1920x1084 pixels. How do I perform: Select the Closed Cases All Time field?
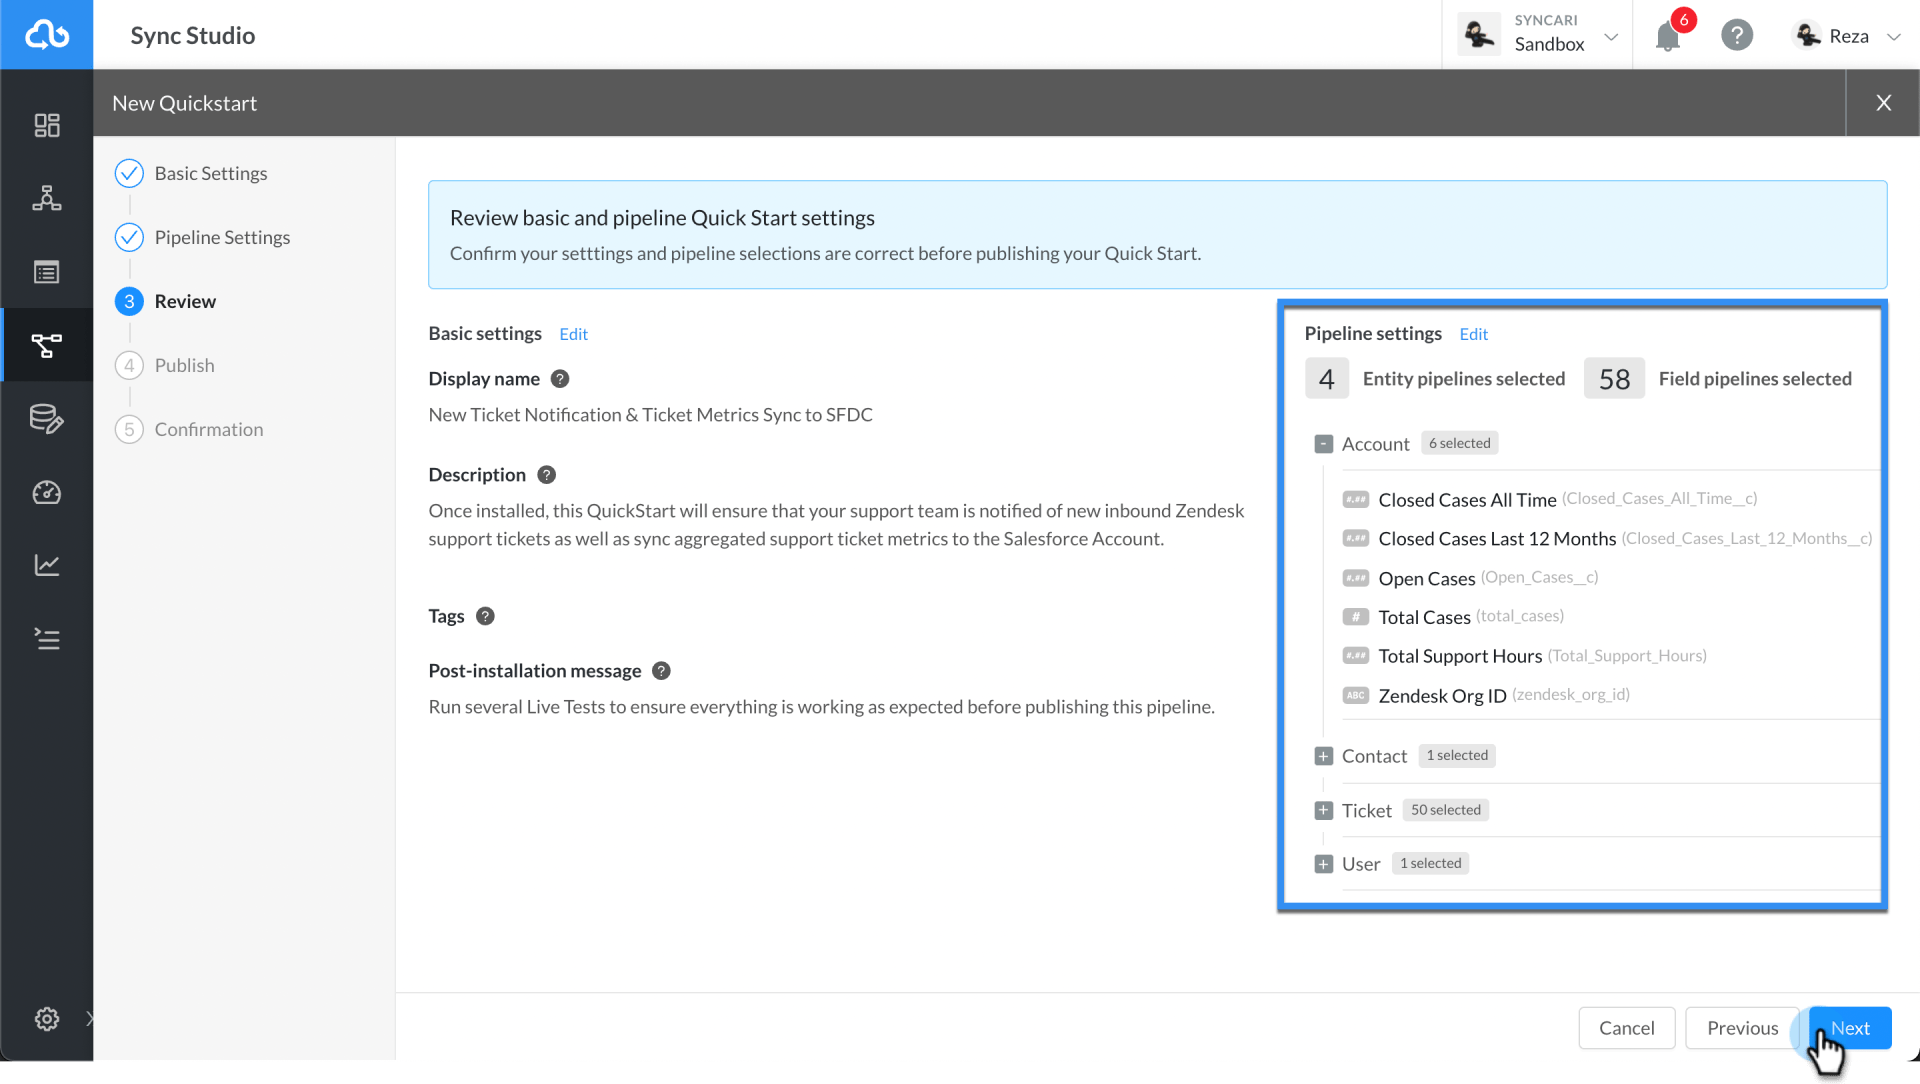pos(1467,499)
